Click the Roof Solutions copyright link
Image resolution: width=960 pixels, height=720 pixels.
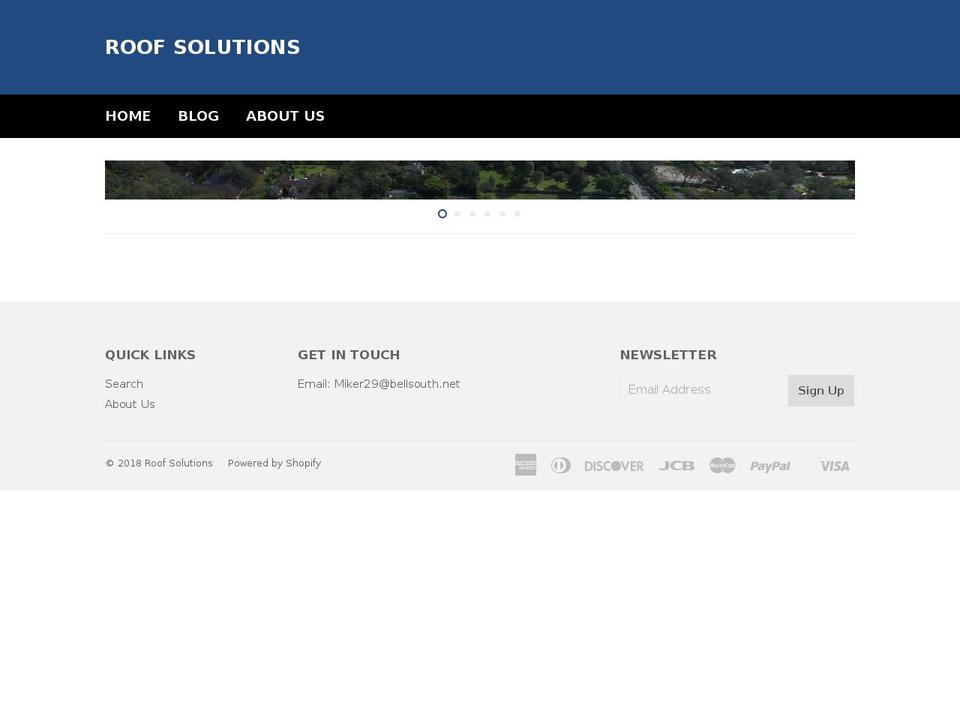click(178, 463)
